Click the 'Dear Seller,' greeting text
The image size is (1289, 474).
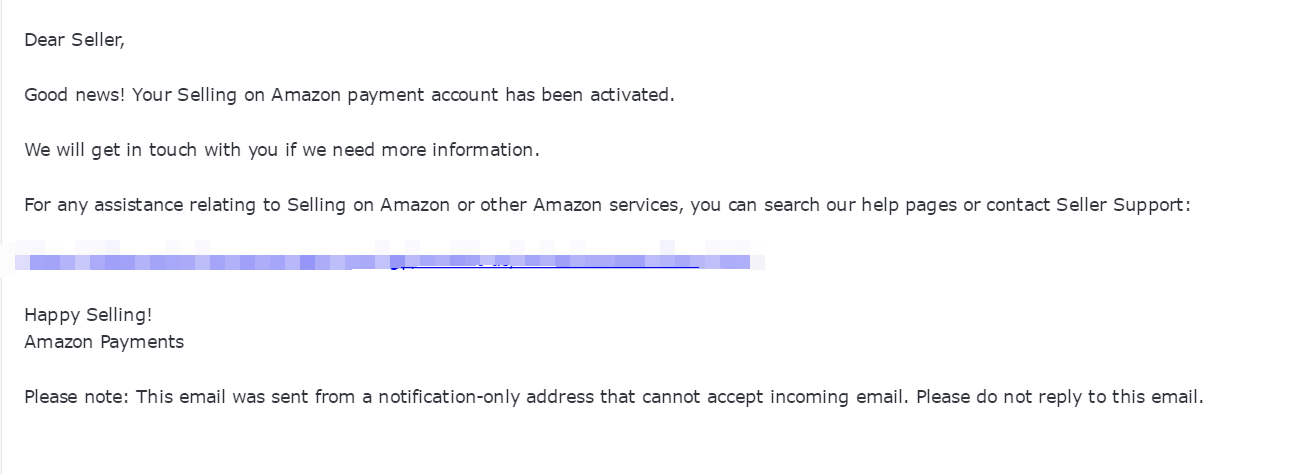coord(74,40)
